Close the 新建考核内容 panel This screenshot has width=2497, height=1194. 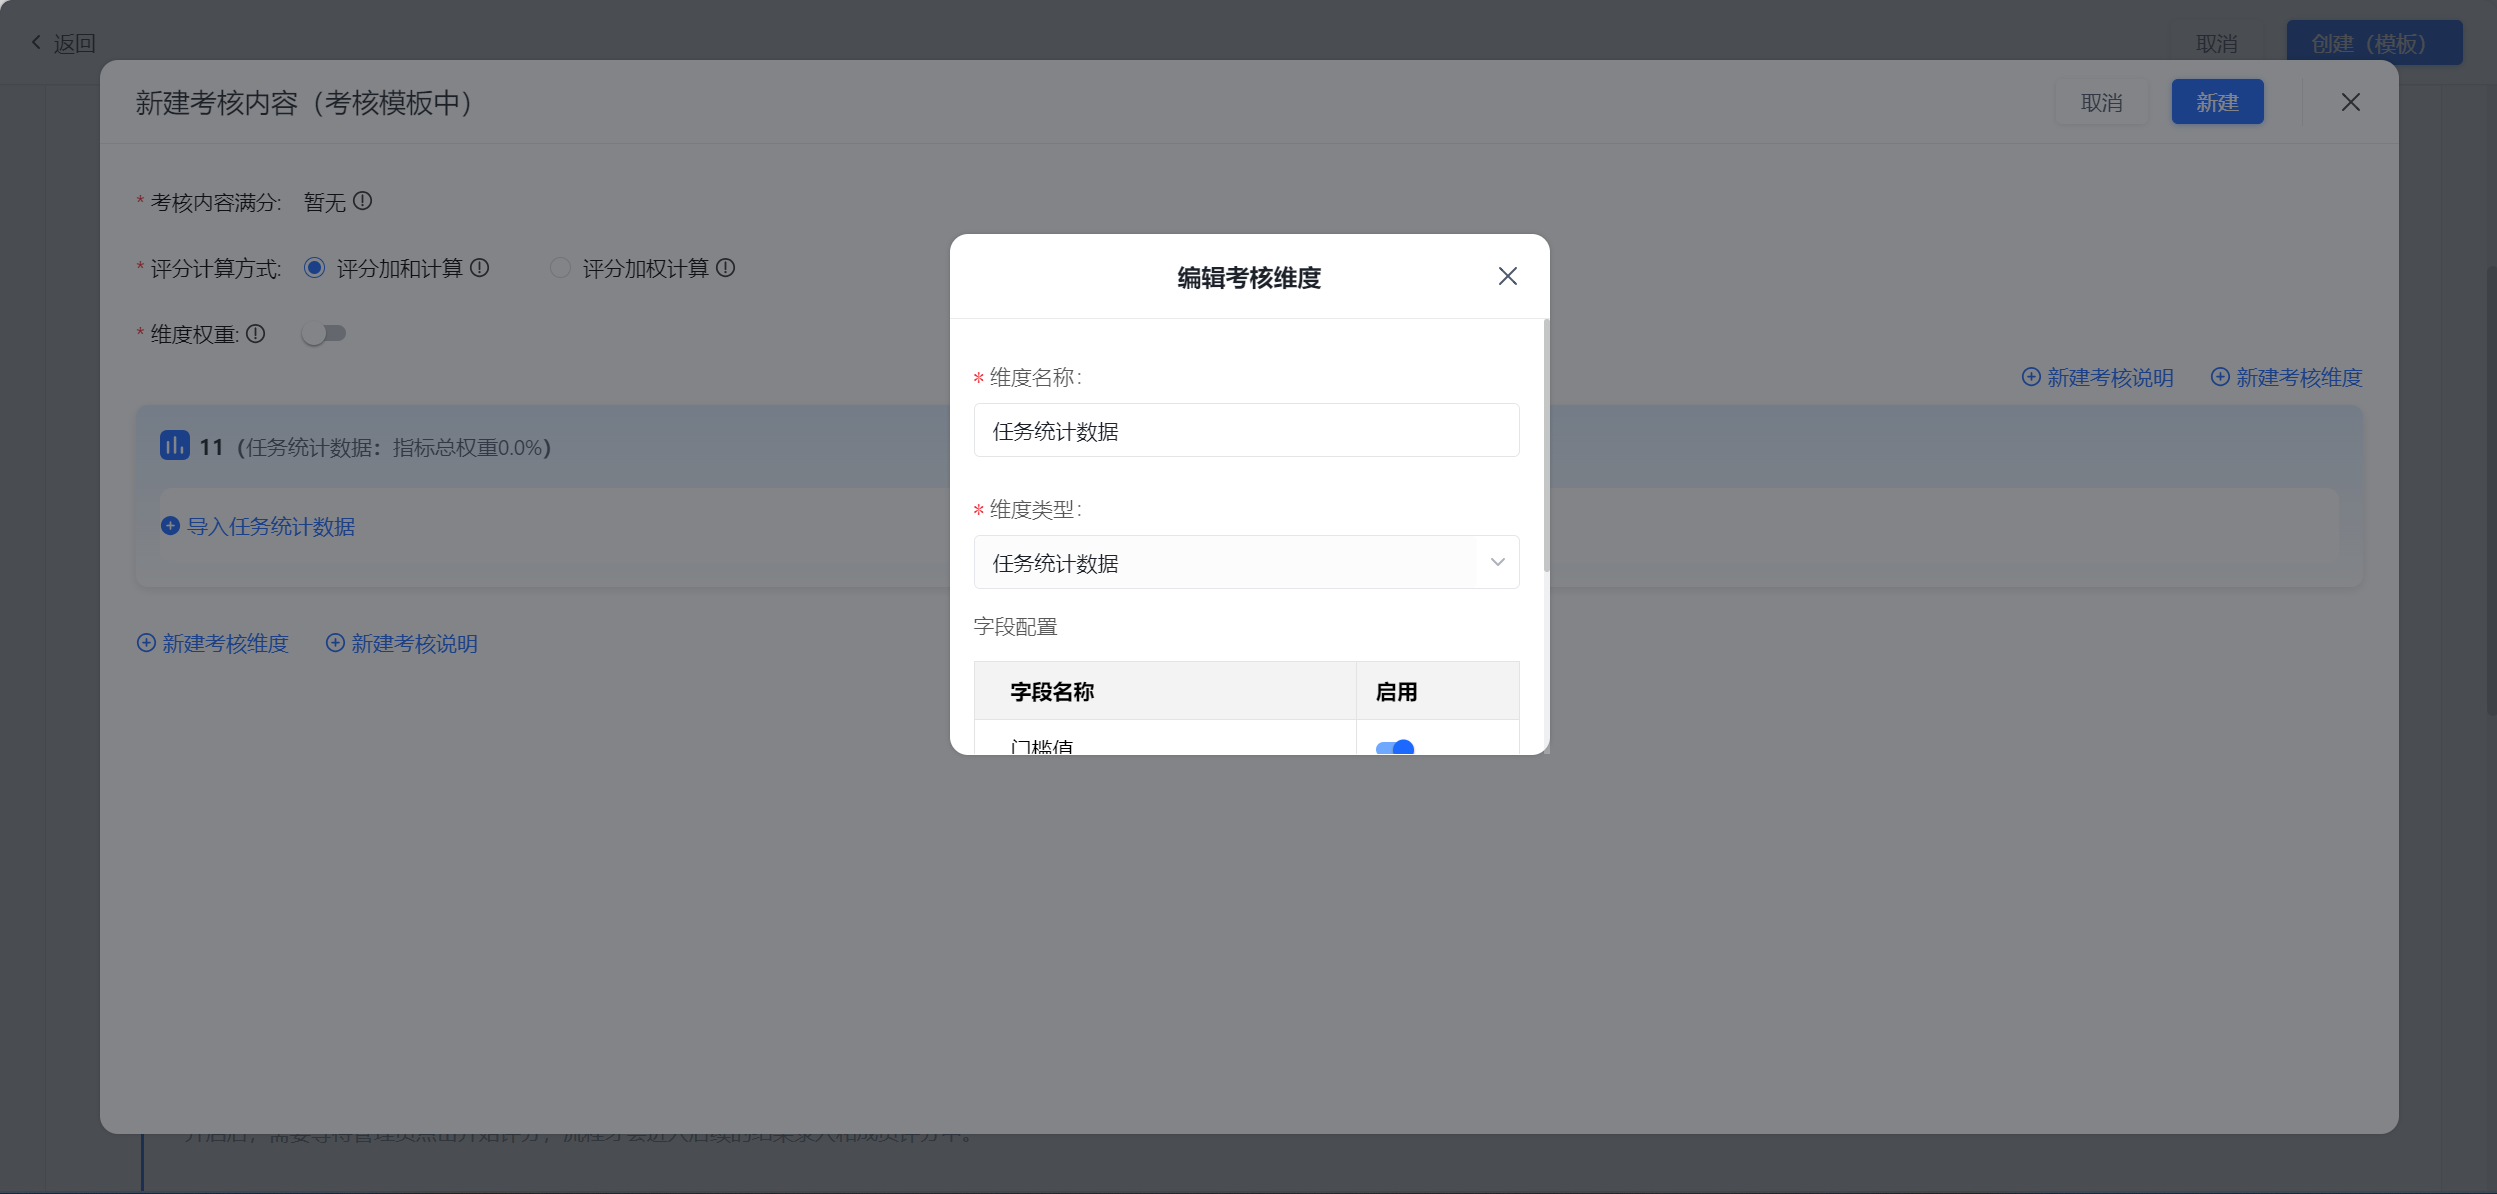pos(2350,102)
